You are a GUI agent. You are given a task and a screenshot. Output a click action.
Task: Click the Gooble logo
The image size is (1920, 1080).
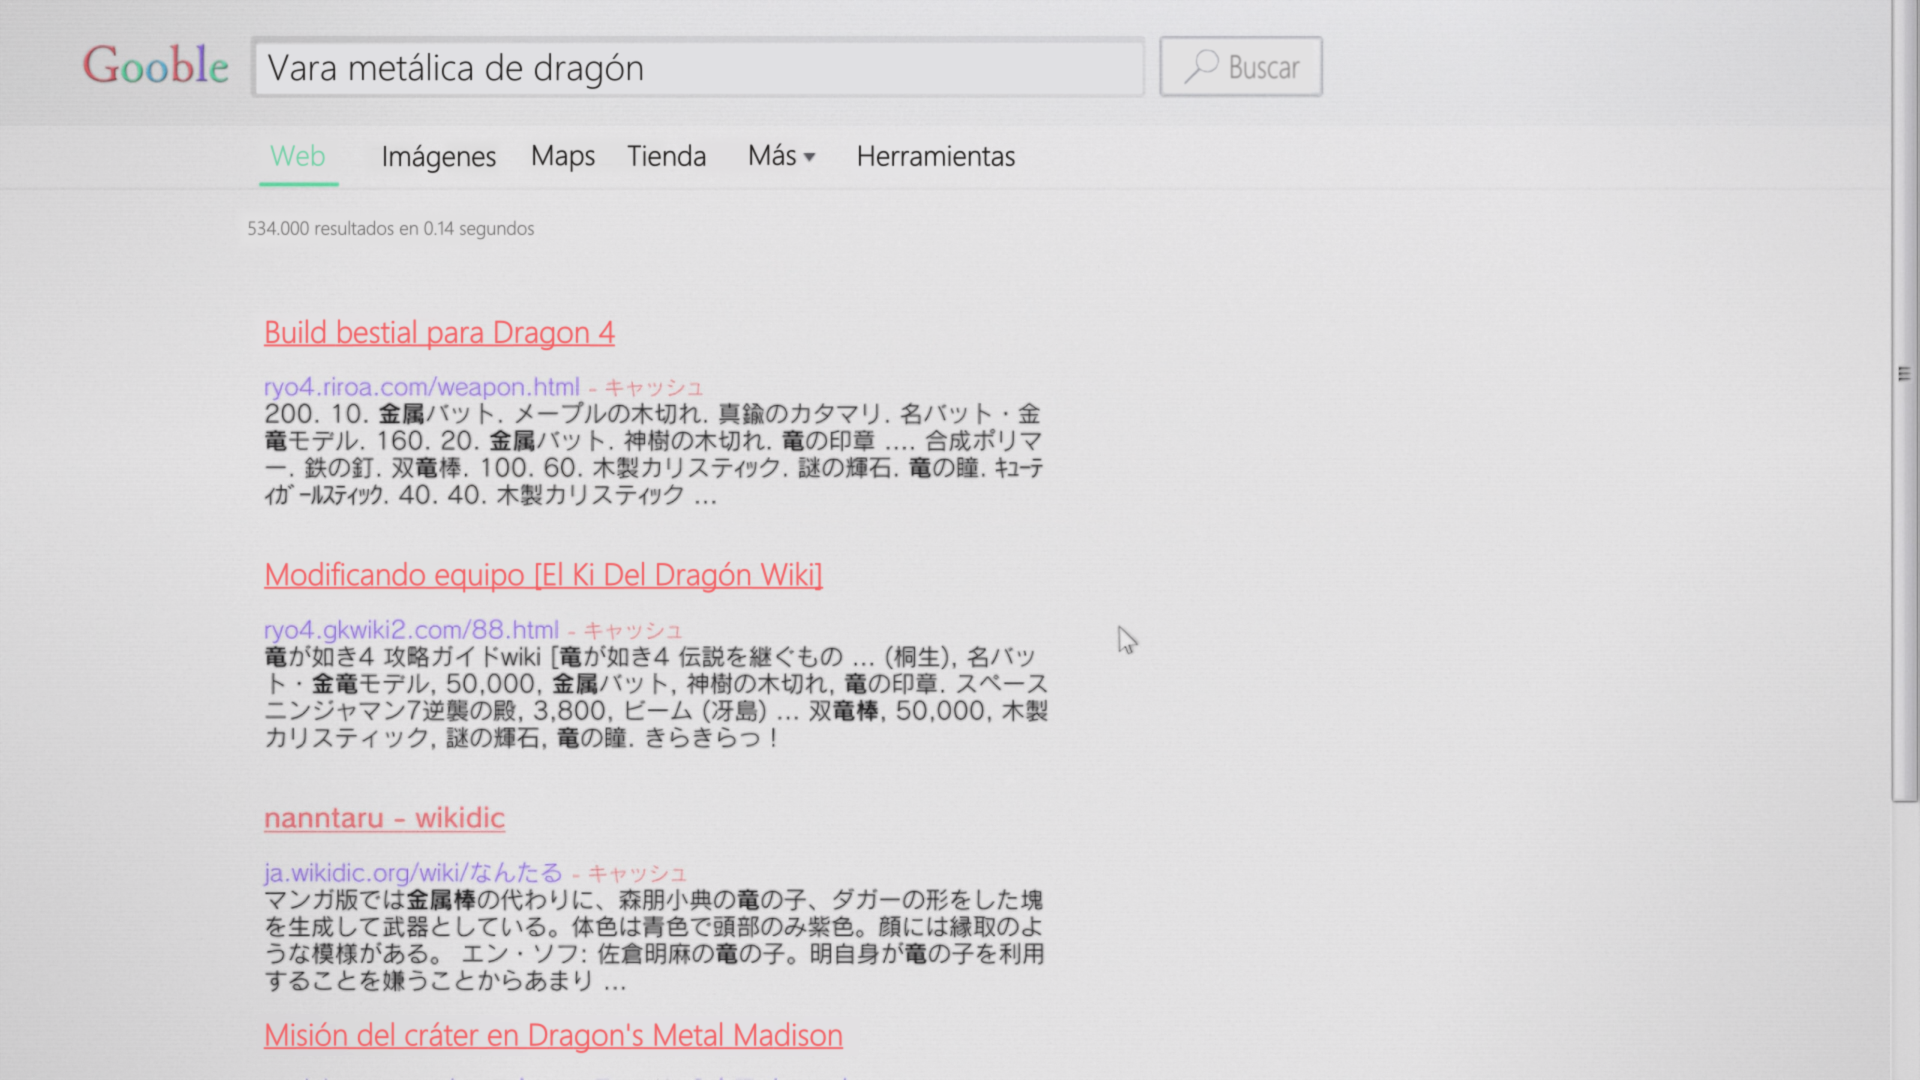click(x=155, y=66)
